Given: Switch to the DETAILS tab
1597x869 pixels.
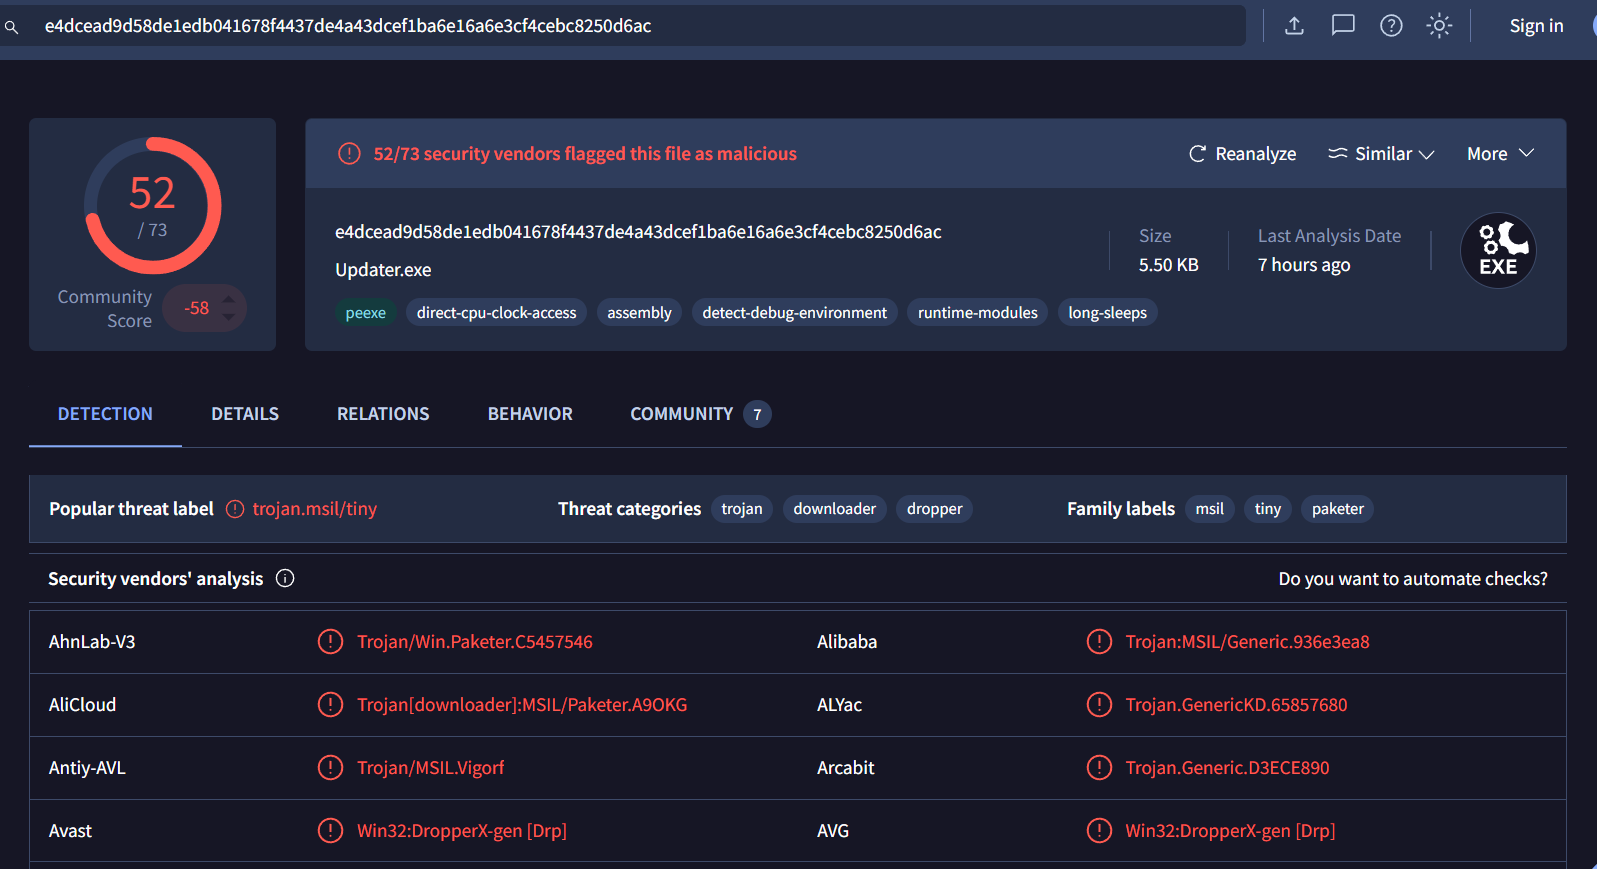Looking at the screenshot, I should (245, 414).
